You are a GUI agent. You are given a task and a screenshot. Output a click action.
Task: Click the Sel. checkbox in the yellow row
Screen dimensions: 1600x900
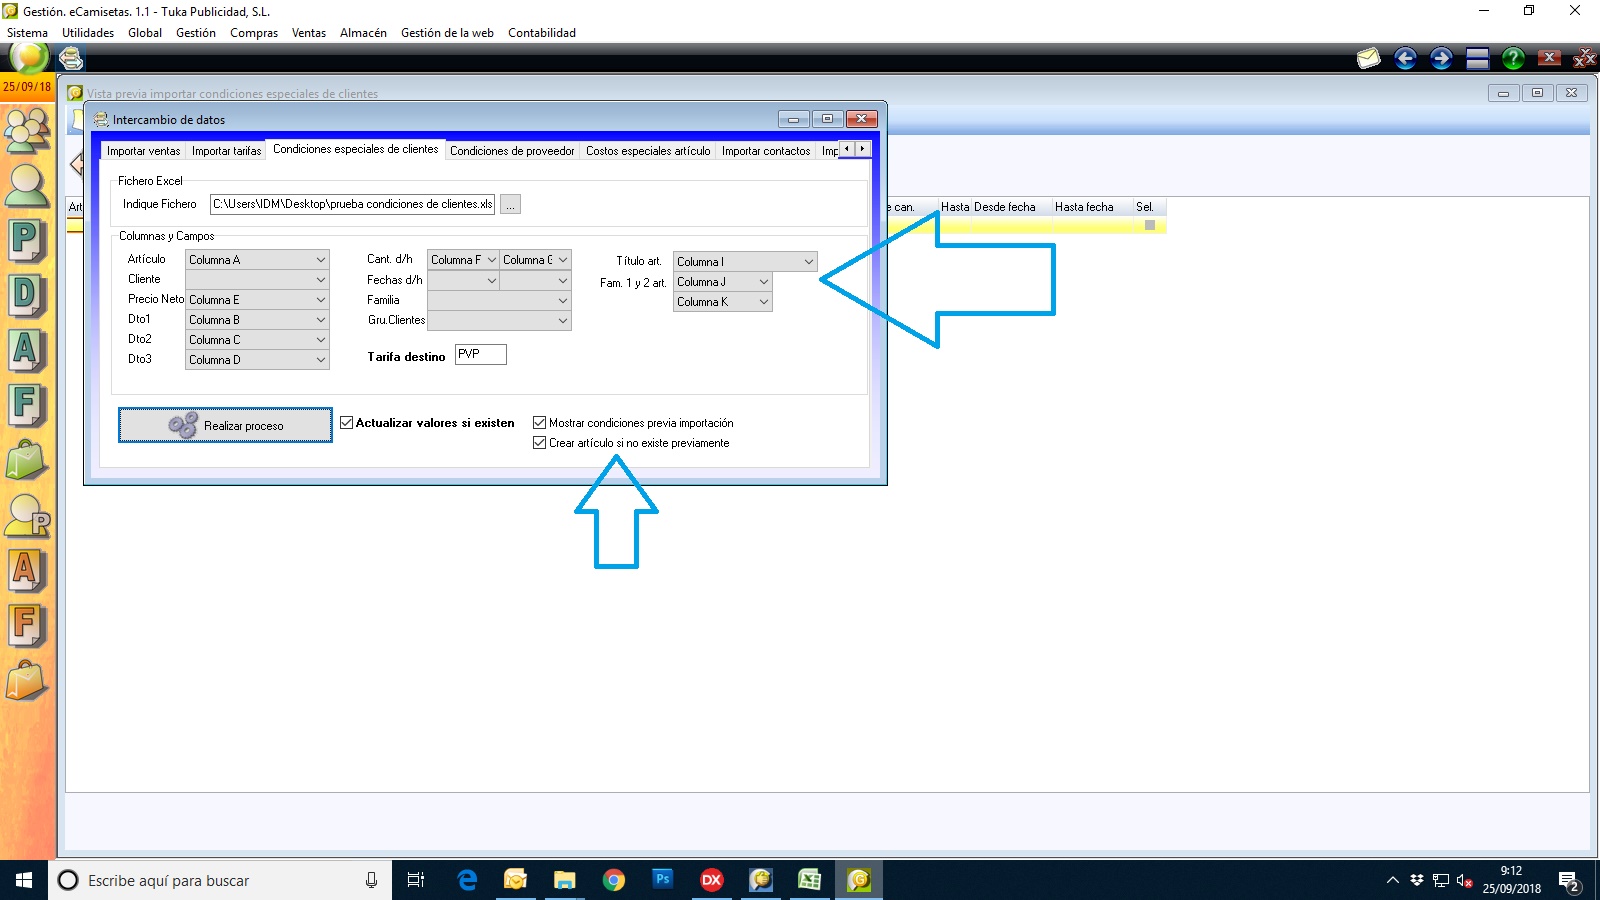tap(1150, 225)
